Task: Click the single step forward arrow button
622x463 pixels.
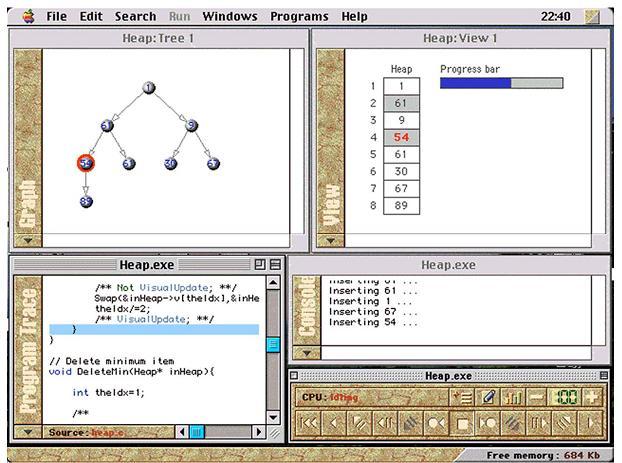Action: pos(591,423)
